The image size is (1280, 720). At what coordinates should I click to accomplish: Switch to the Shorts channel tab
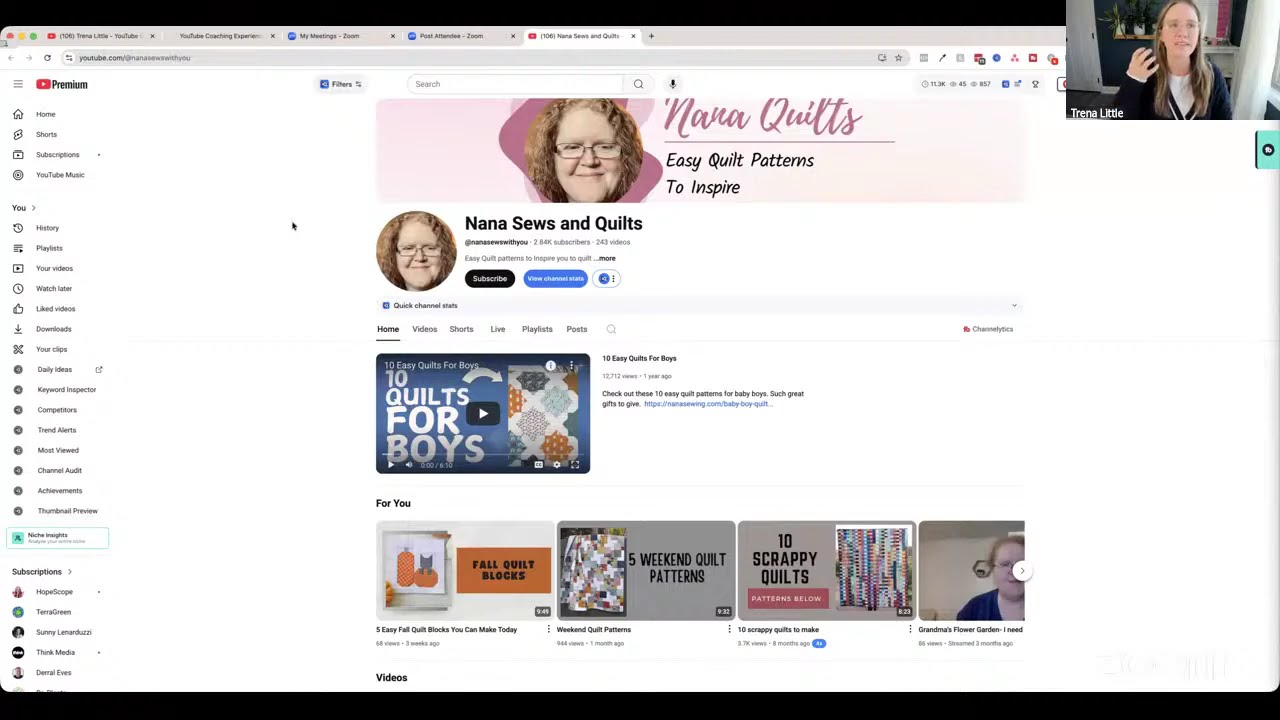[x=461, y=329]
